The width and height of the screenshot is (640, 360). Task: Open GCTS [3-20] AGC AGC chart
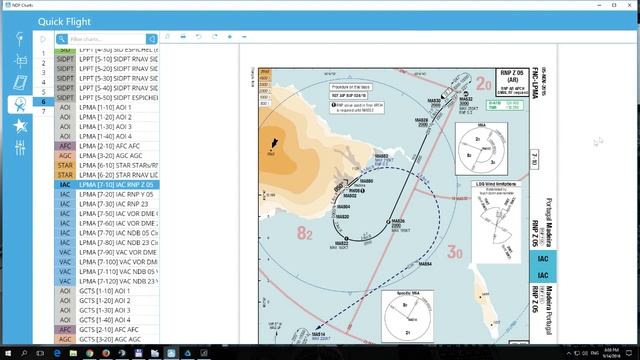(x=107, y=339)
